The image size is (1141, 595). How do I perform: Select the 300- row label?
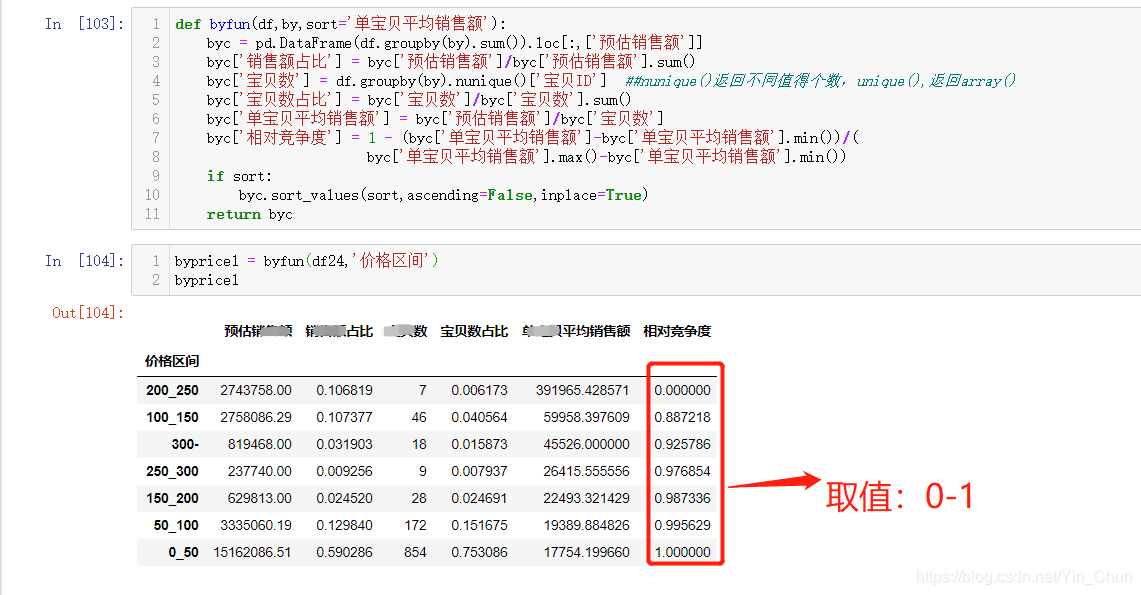tap(185, 444)
